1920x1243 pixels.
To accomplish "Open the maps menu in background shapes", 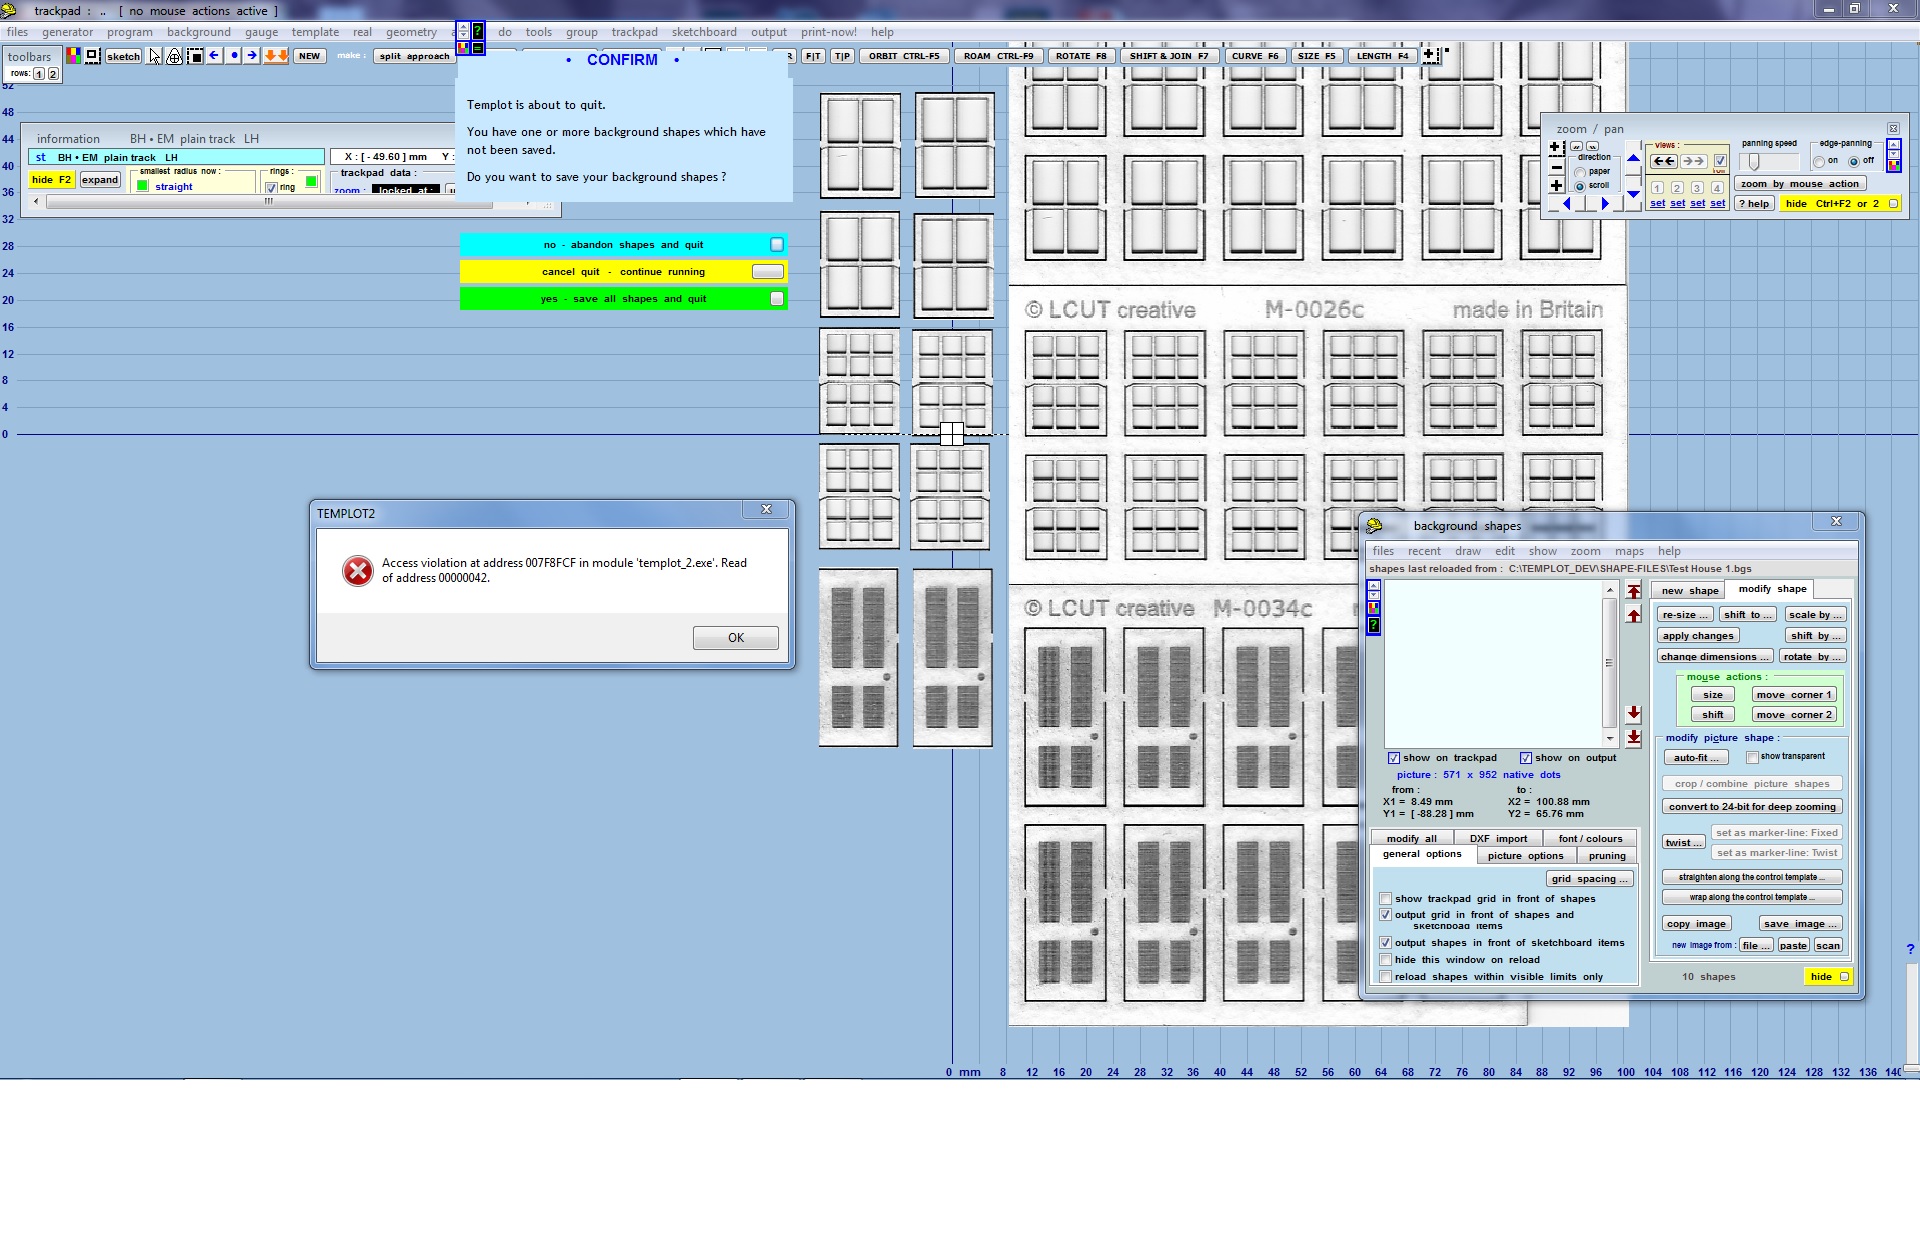I will tap(1629, 551).
